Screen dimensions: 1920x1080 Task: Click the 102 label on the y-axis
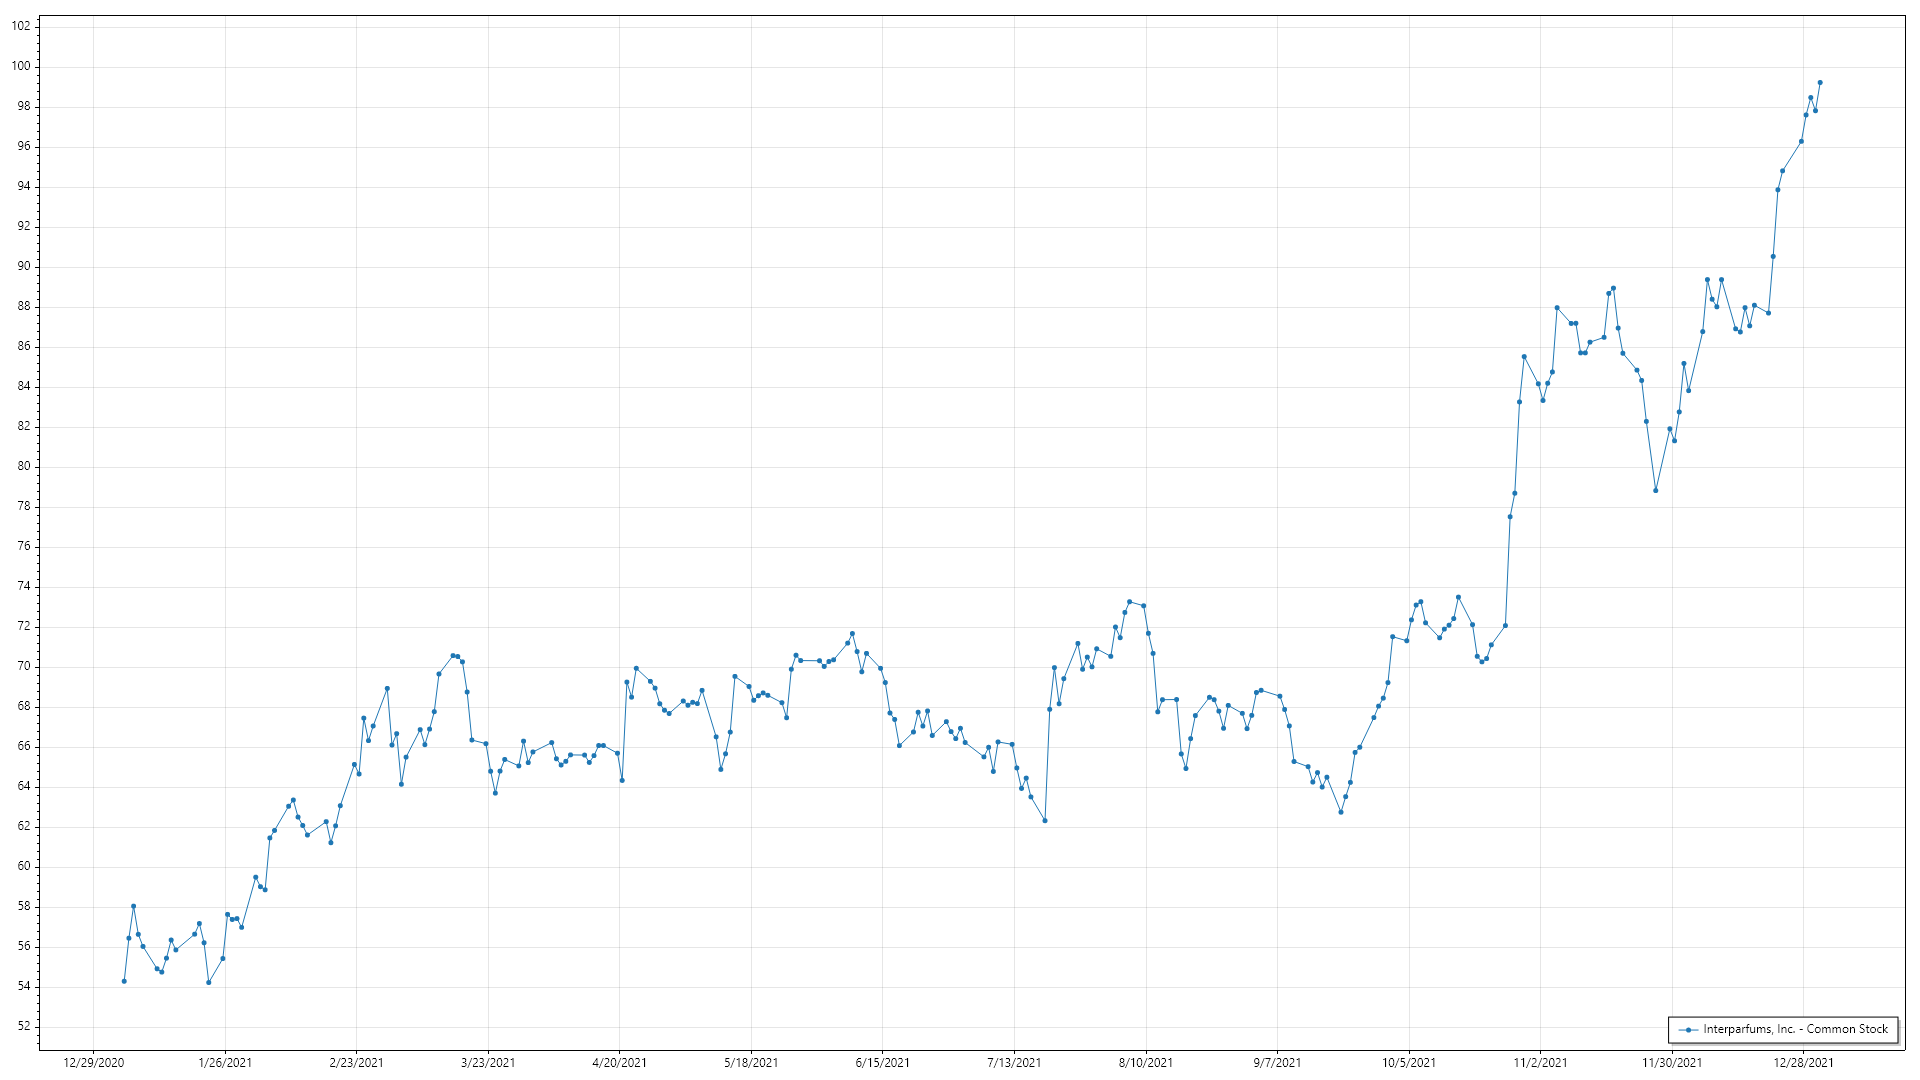tap(21, 27)
